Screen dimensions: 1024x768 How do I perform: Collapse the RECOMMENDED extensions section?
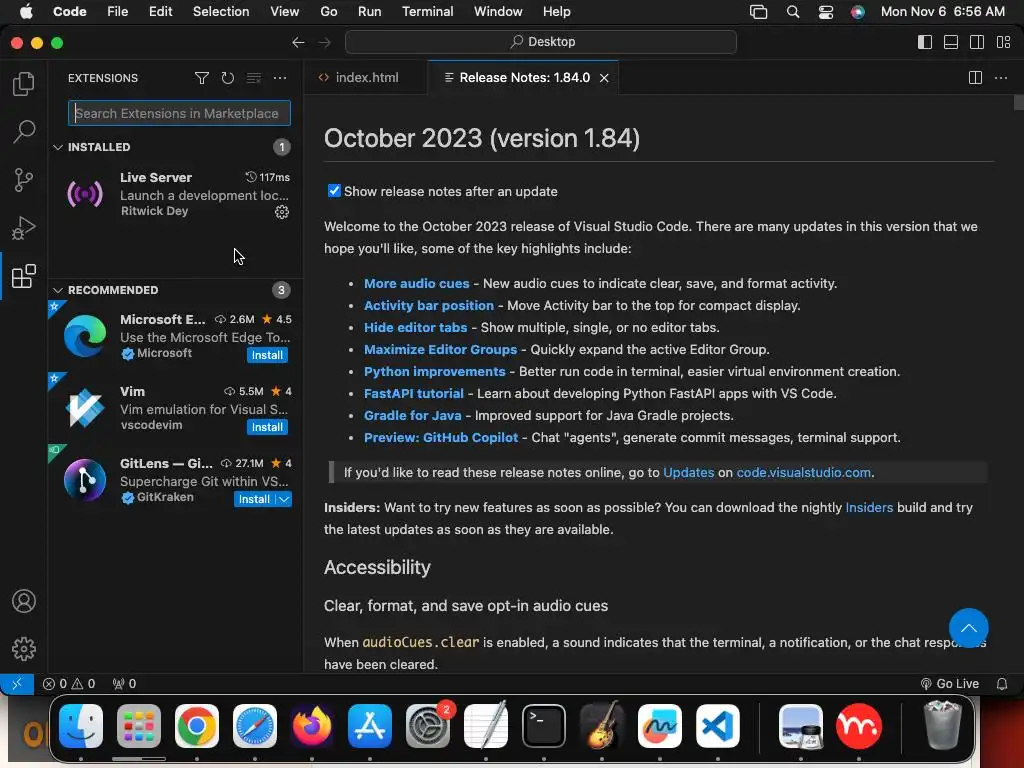click(58, 290)
